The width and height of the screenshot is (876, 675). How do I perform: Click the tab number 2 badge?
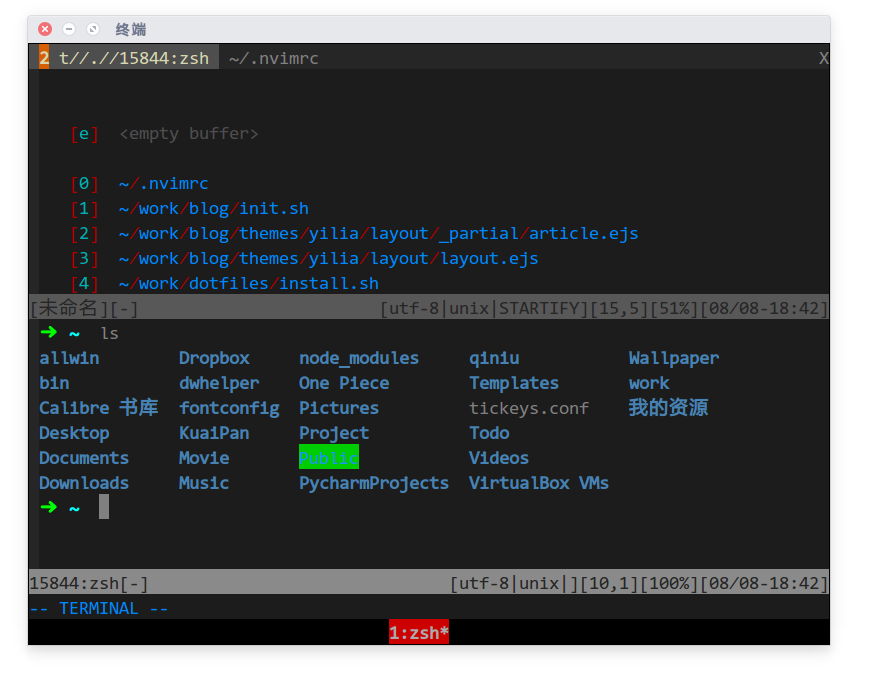[x=44, y=58]
